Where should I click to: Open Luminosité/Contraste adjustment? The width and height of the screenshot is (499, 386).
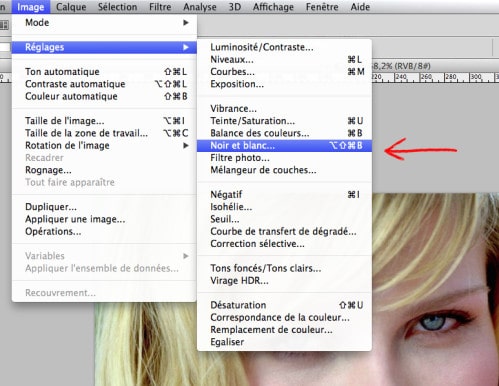[284, 47]
